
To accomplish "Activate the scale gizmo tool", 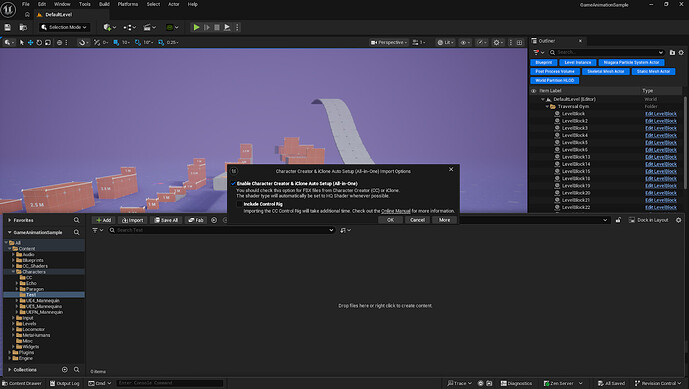I will click(x=48, y=43).
